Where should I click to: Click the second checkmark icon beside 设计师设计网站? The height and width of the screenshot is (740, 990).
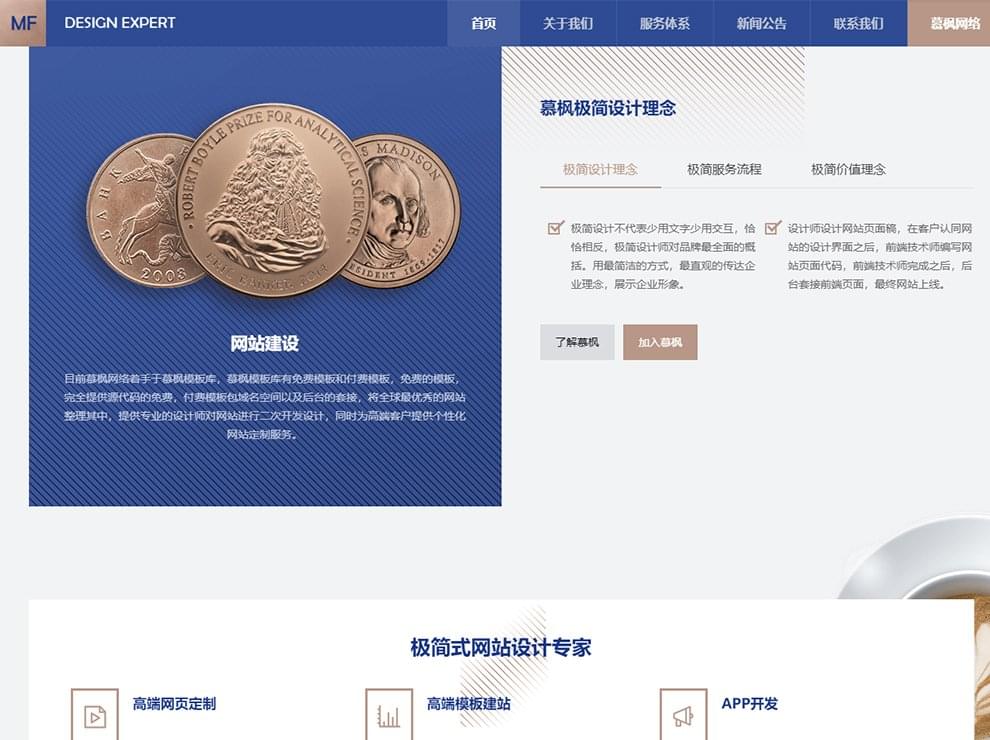click(x=773, y=227)
